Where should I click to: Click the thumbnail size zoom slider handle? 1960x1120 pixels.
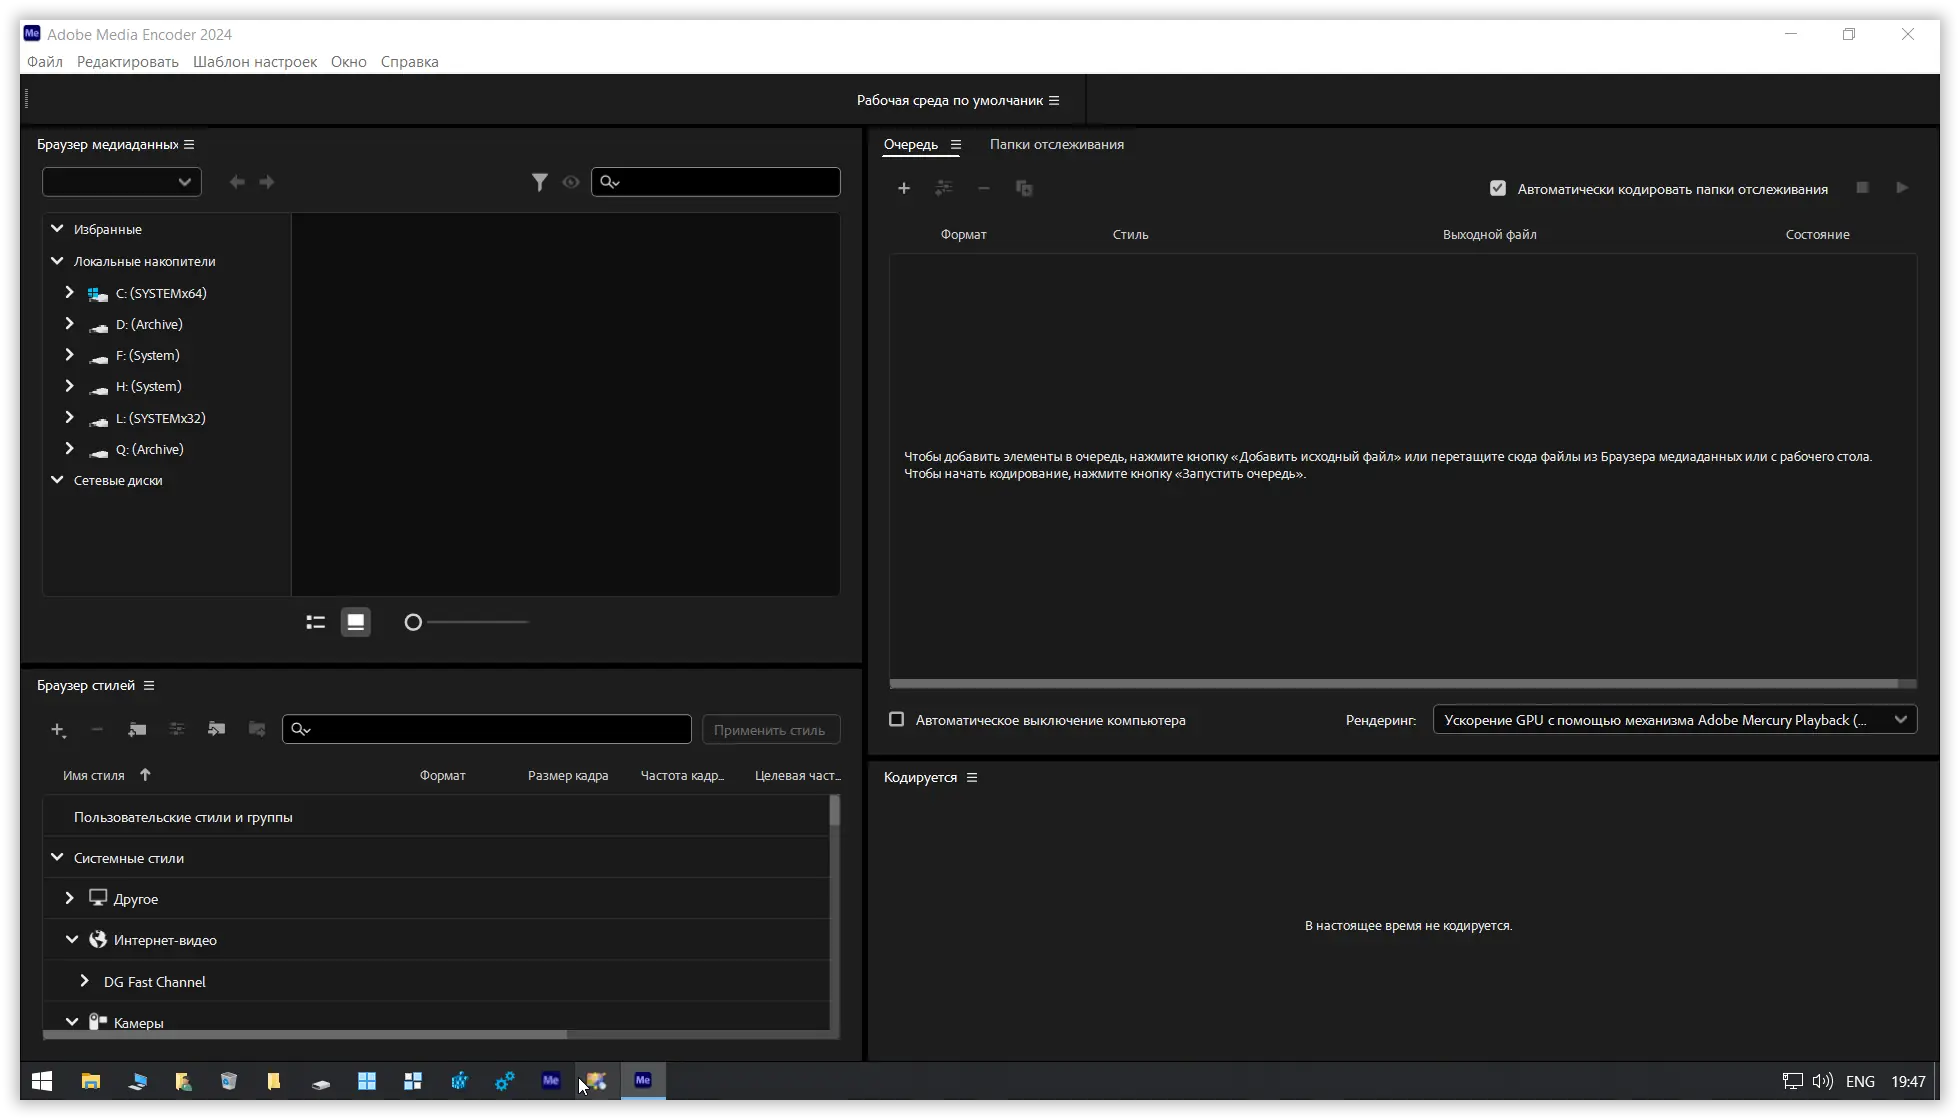click(x=413, y=623)
